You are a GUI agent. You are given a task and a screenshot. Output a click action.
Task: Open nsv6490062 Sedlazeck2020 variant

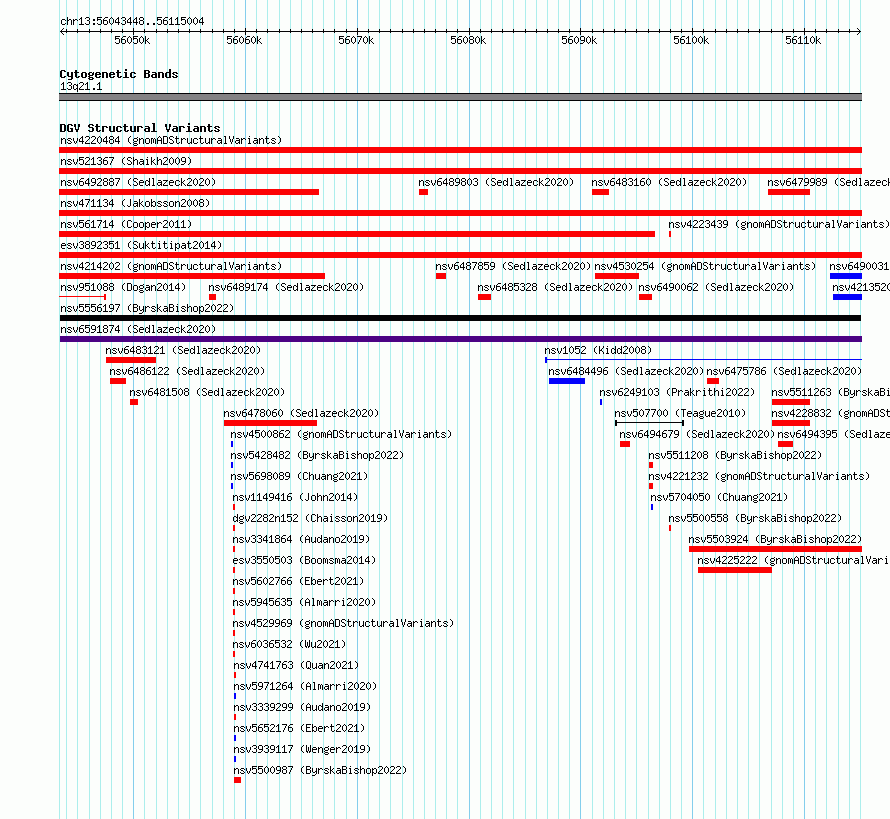tap(716, 287)
